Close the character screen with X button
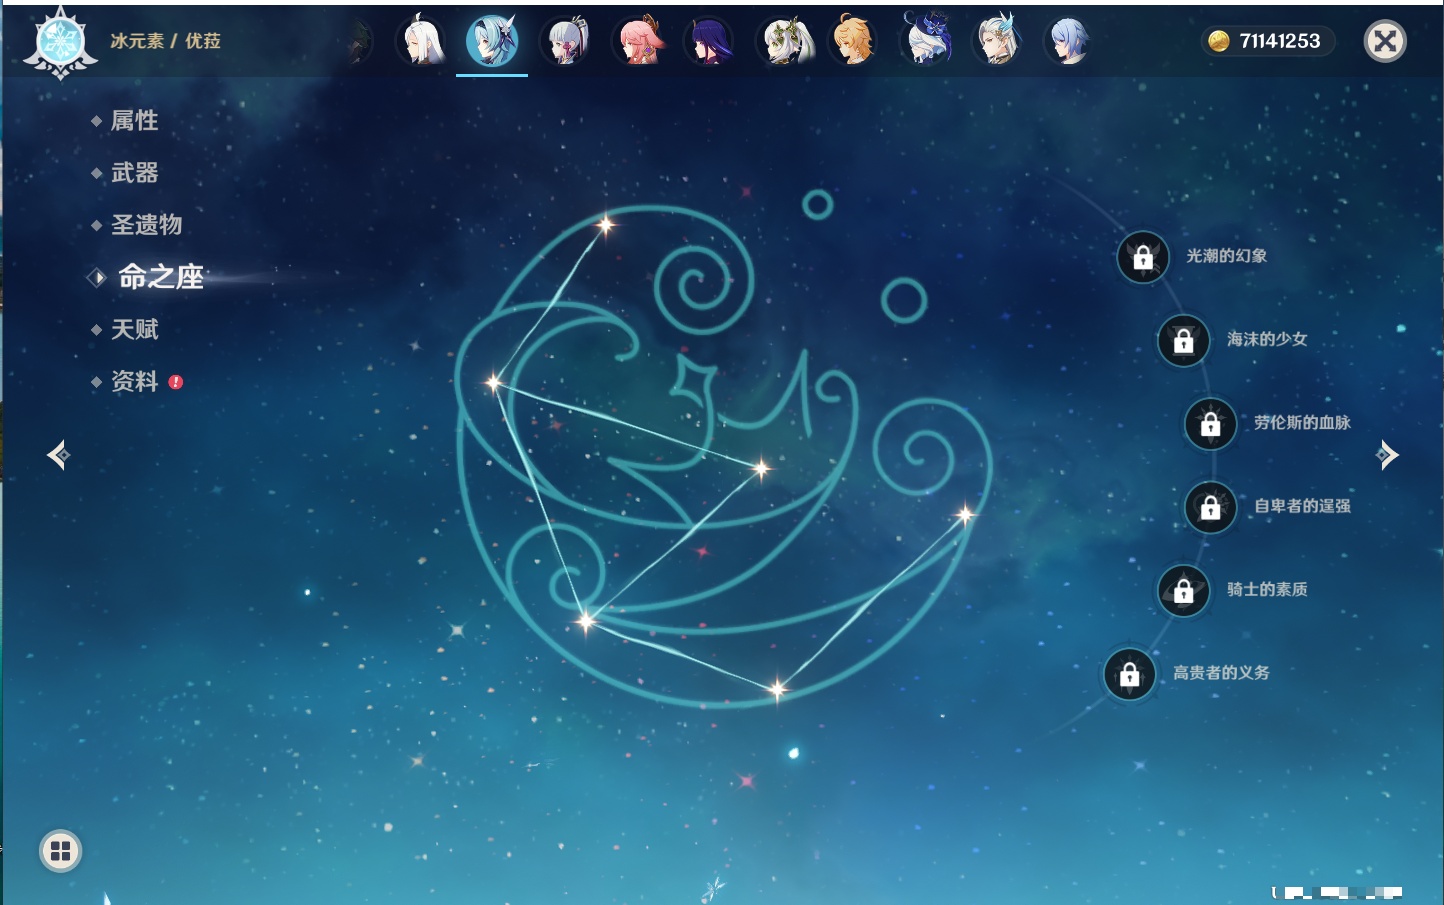This screenshot has width=1444, height=905. coord(1385,41)
